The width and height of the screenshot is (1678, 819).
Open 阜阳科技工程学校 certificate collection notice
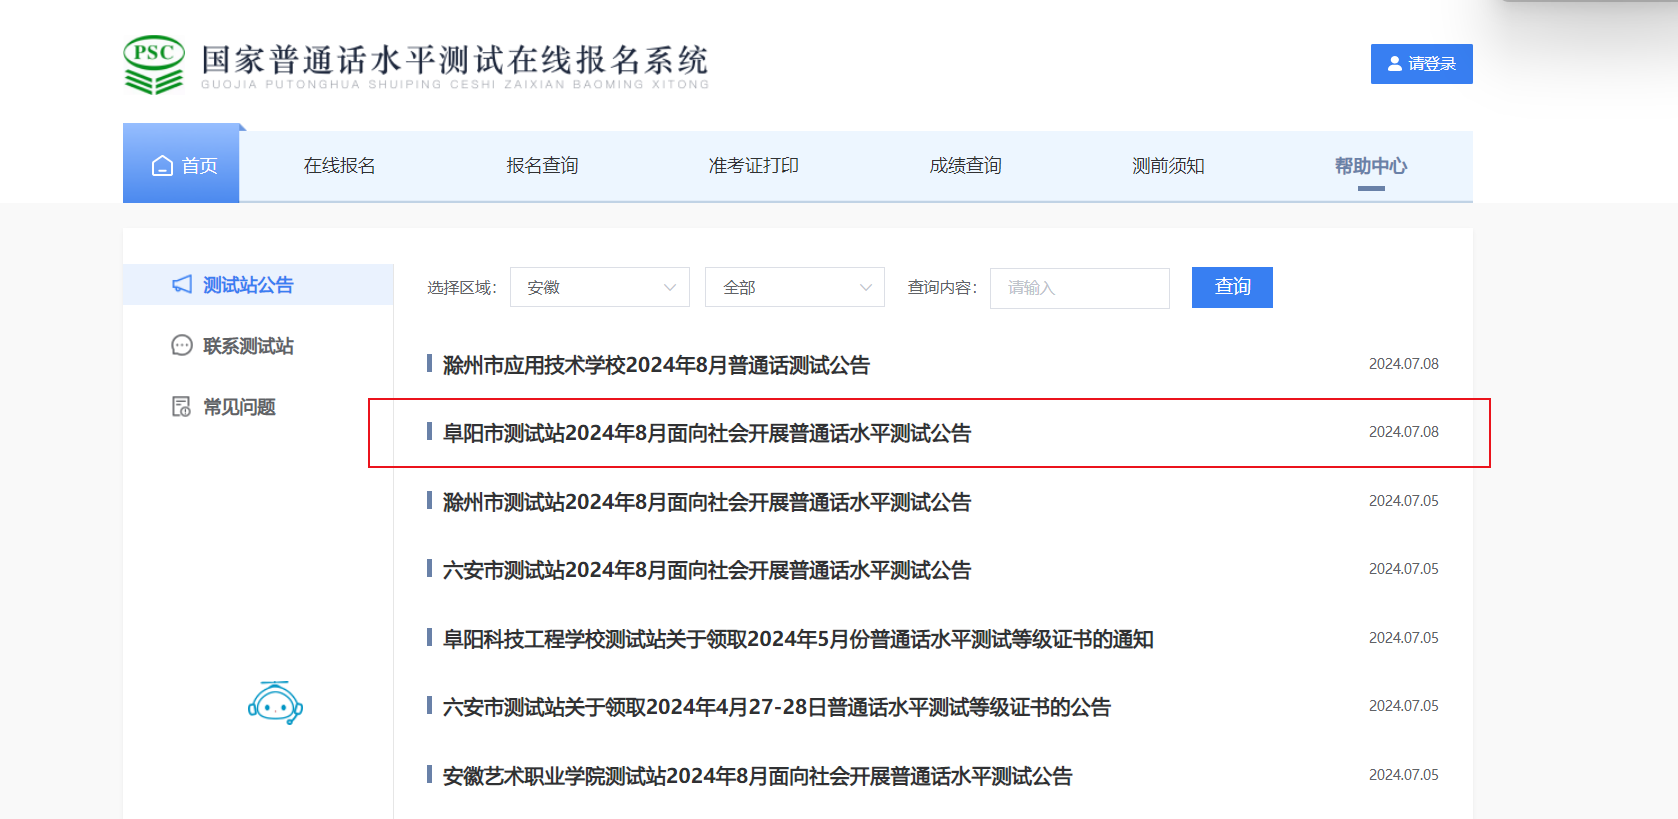pos(798,639)
